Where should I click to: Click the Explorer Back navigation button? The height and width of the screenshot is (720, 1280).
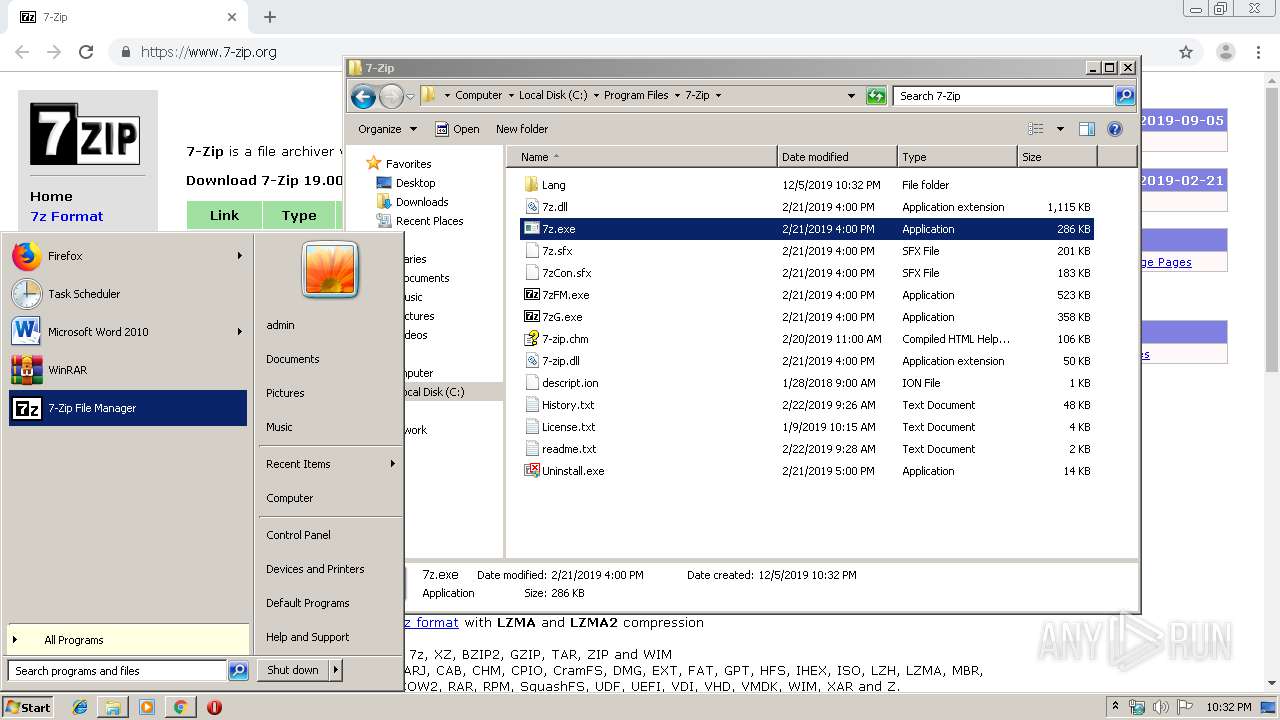(x=363, y=96)
